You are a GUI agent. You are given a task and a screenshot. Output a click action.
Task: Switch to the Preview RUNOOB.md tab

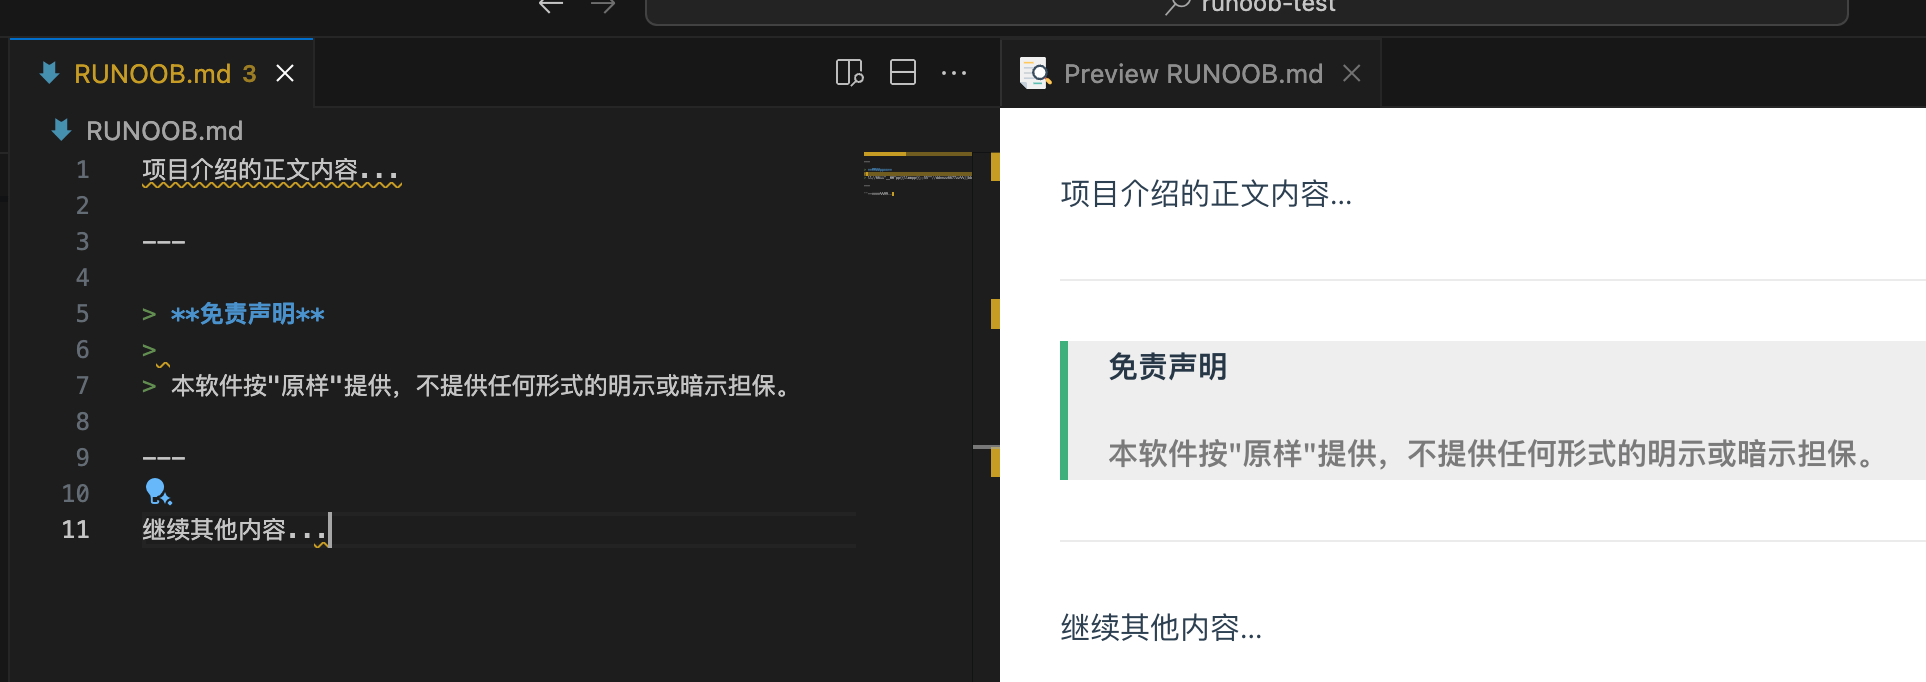click(1192, 74)
